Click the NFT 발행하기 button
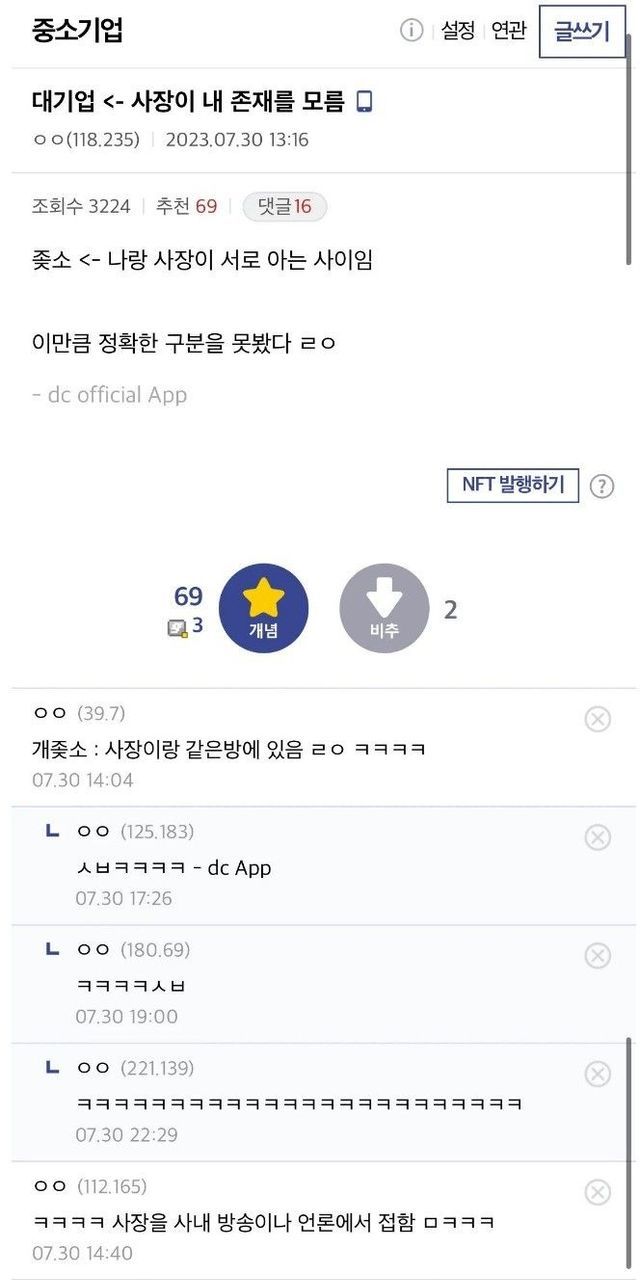 tap(512, 485)
